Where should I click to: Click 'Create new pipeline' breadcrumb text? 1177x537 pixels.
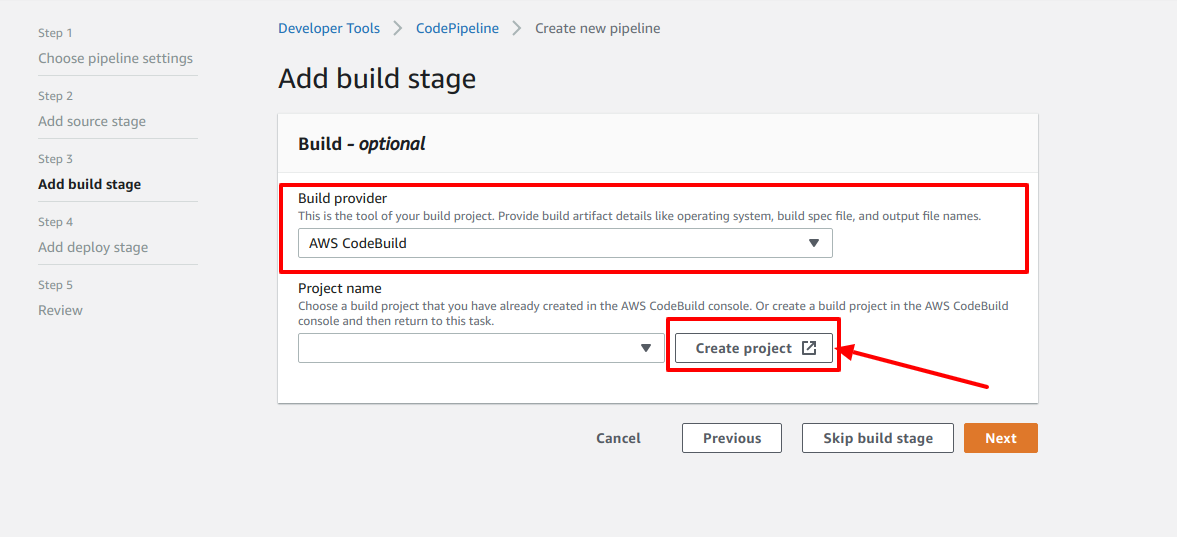tap(598, 29)
